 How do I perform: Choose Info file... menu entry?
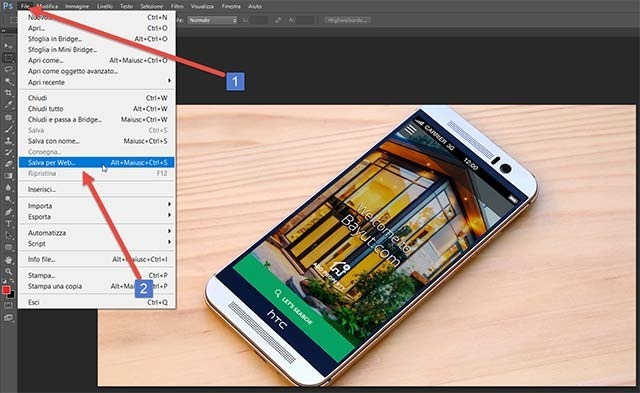click(96, 259)
